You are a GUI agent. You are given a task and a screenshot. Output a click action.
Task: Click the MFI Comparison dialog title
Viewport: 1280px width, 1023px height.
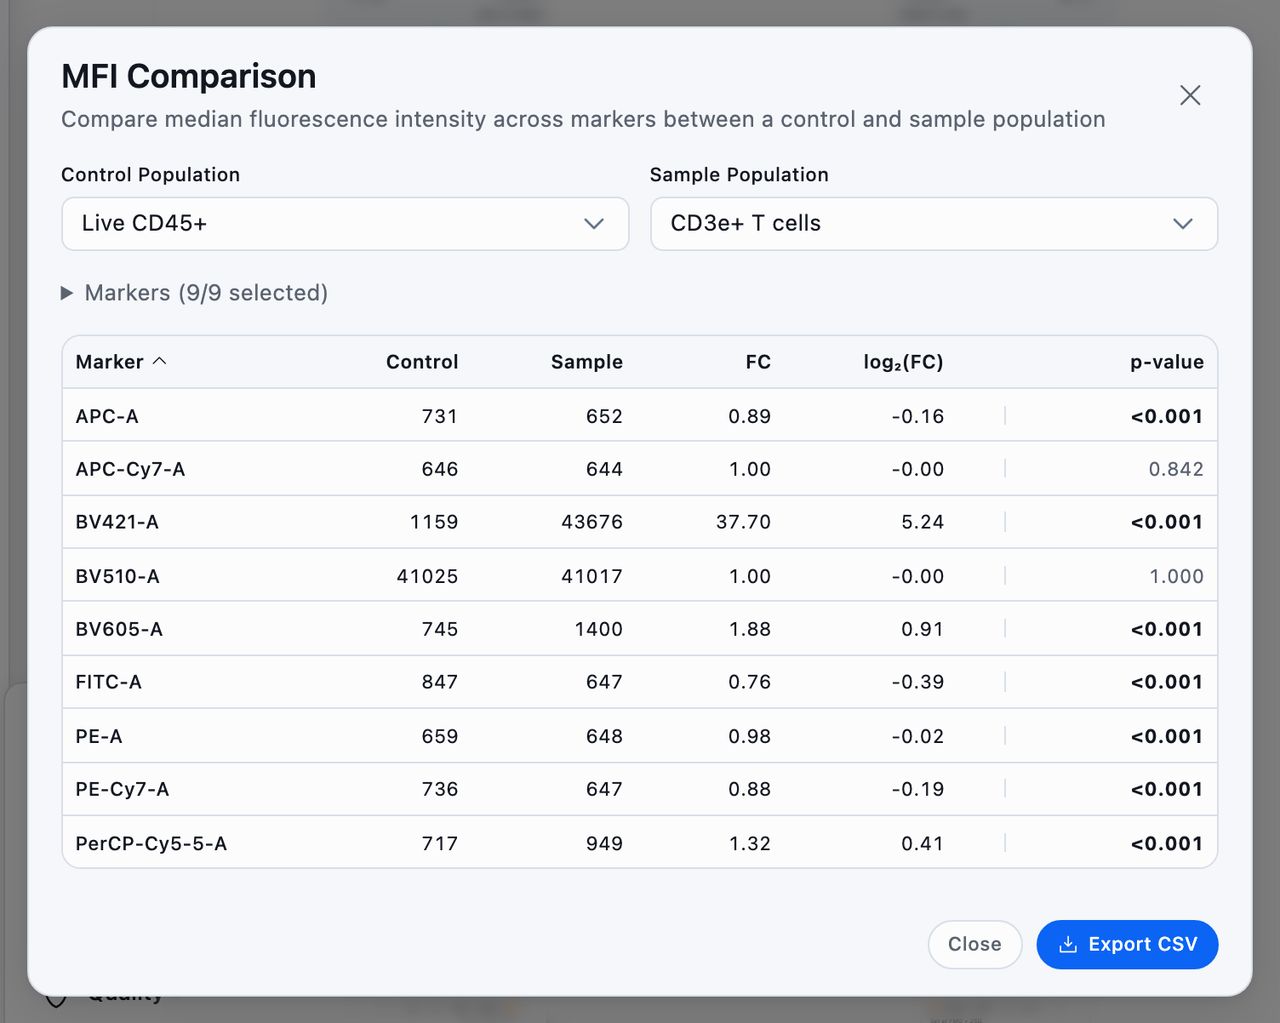point(189,76)
